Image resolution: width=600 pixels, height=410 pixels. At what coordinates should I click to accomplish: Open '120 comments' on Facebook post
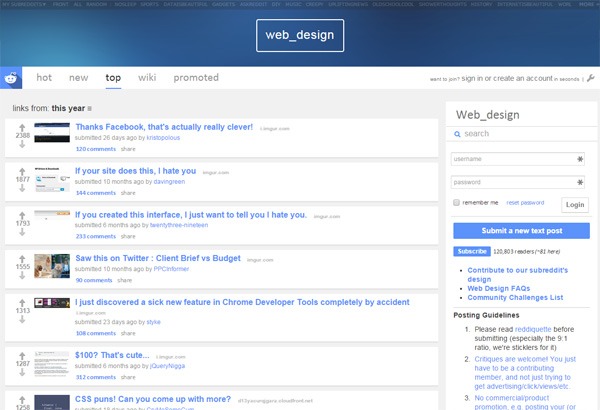point(96,149)
